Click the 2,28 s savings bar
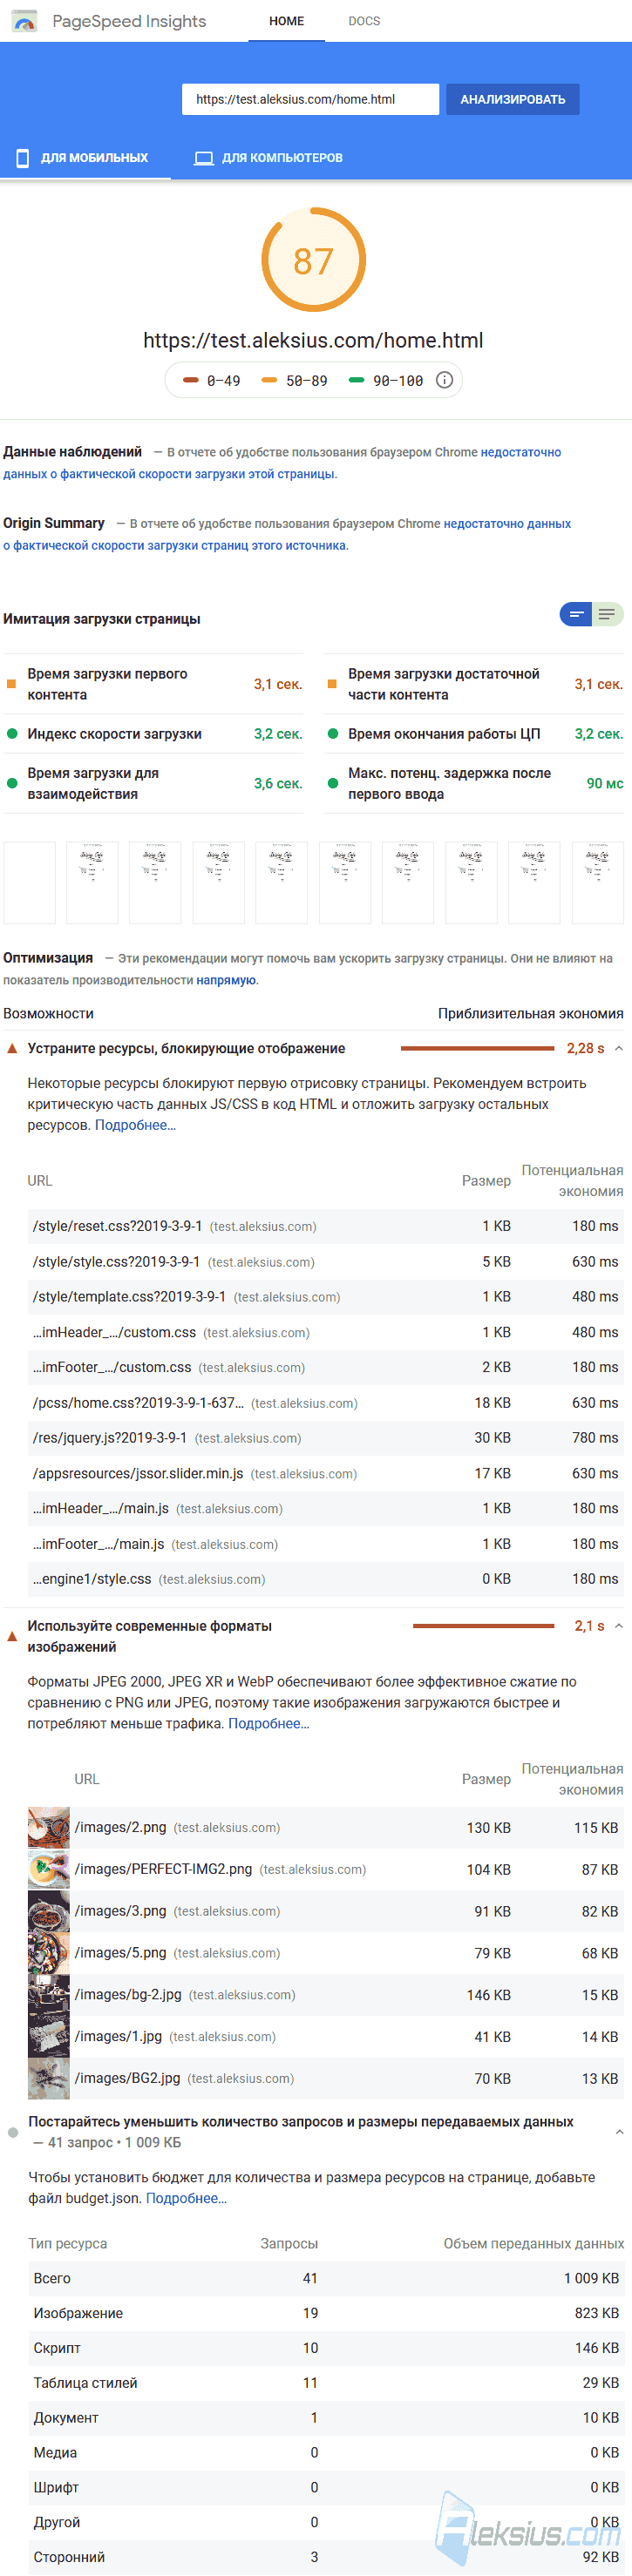Screen dimensions: 632x2576 point(477,1048)
